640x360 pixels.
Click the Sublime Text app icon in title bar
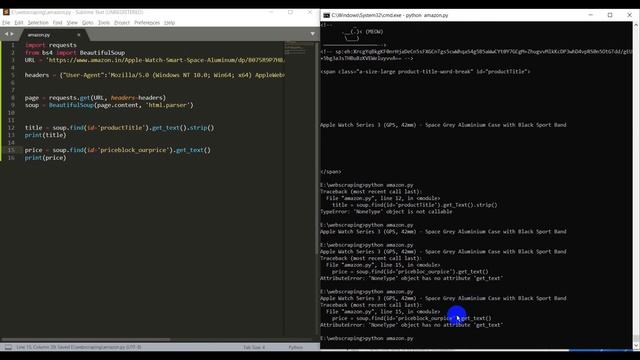(6, 12)
